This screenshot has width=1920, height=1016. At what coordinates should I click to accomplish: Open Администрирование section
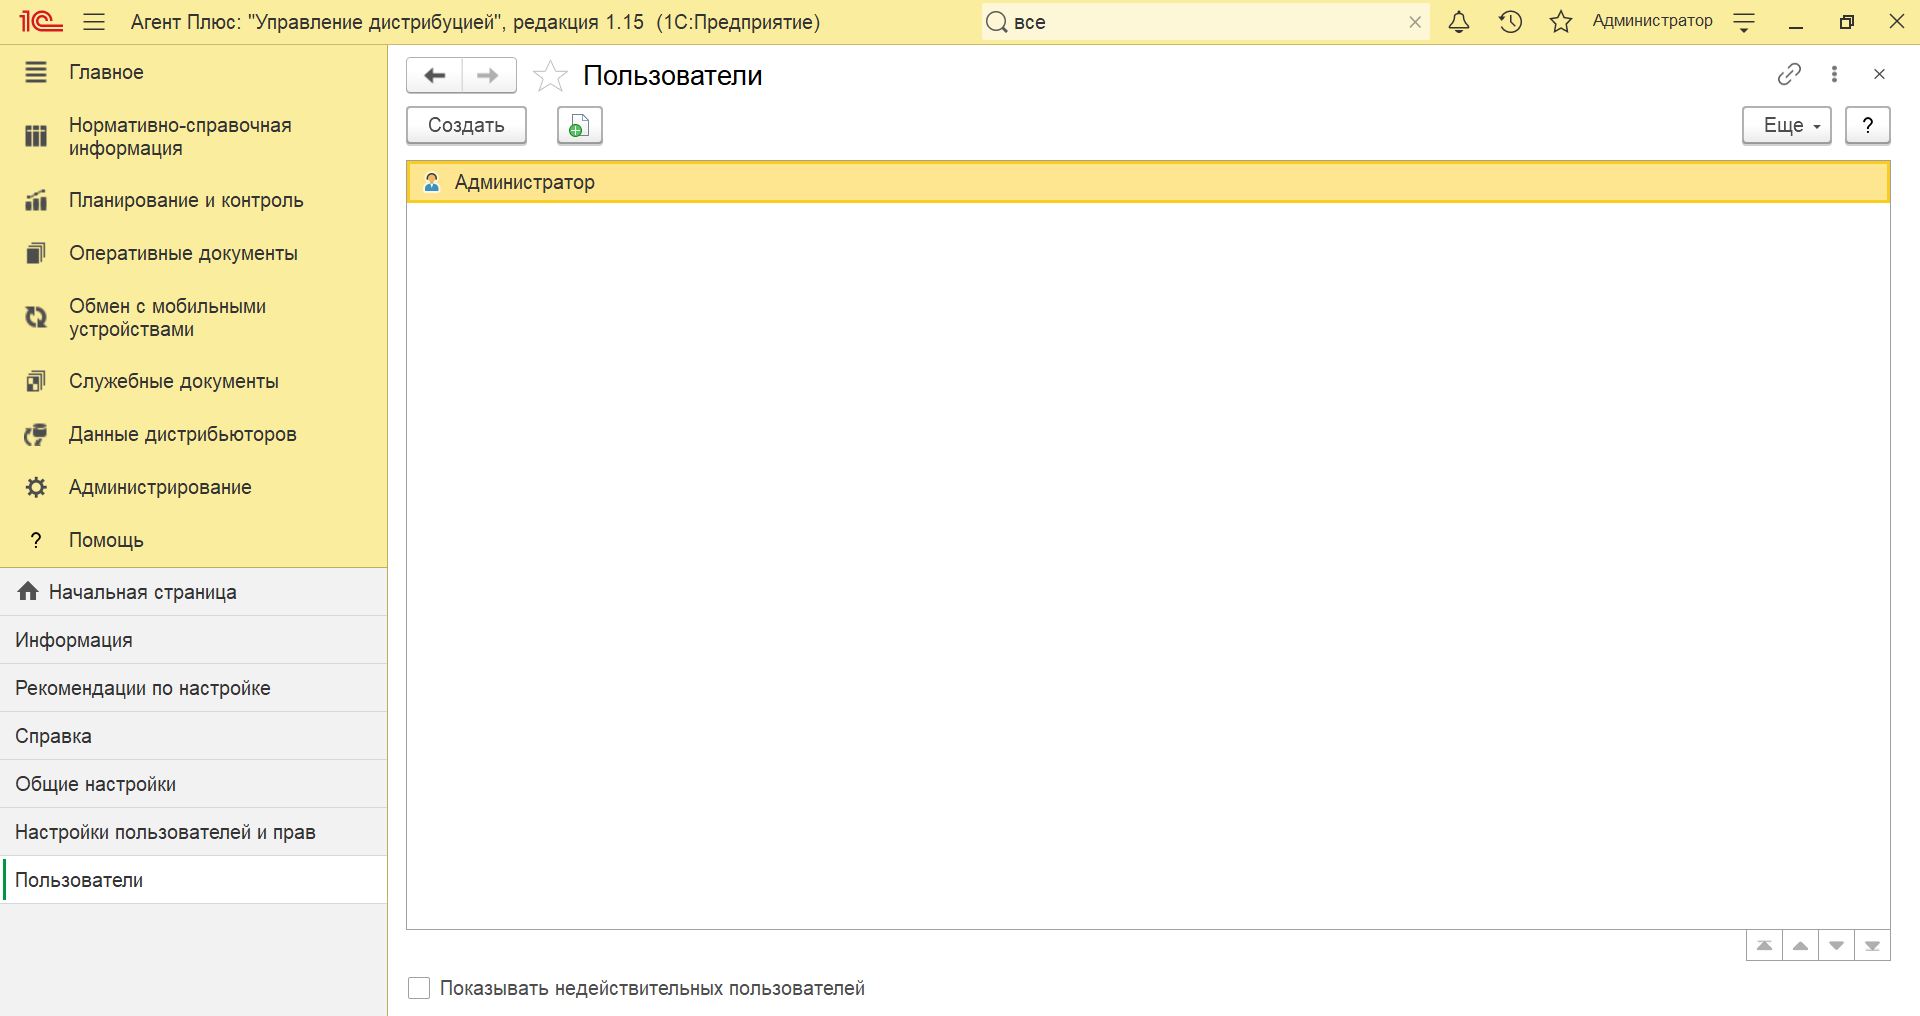tap(193, 487)
